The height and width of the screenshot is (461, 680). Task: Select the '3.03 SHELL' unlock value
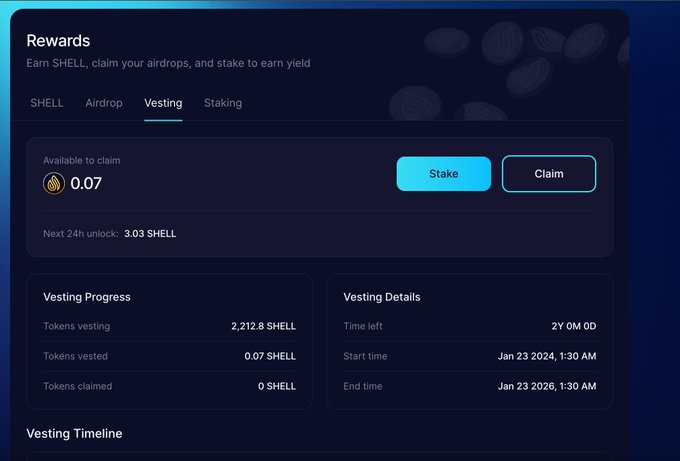(150, 234)
